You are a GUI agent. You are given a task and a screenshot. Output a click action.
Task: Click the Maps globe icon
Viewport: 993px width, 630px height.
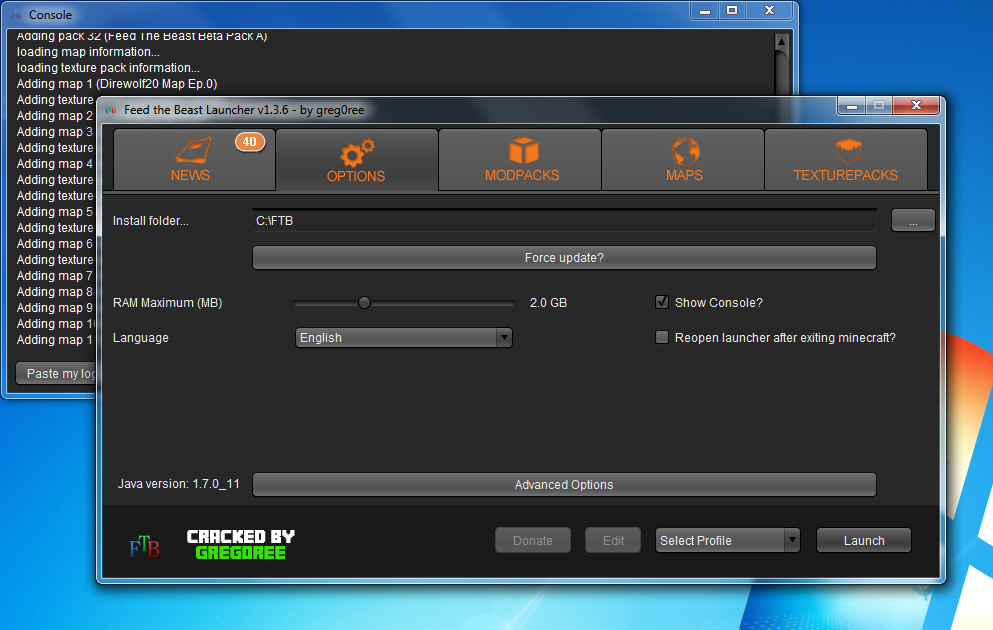684,151
